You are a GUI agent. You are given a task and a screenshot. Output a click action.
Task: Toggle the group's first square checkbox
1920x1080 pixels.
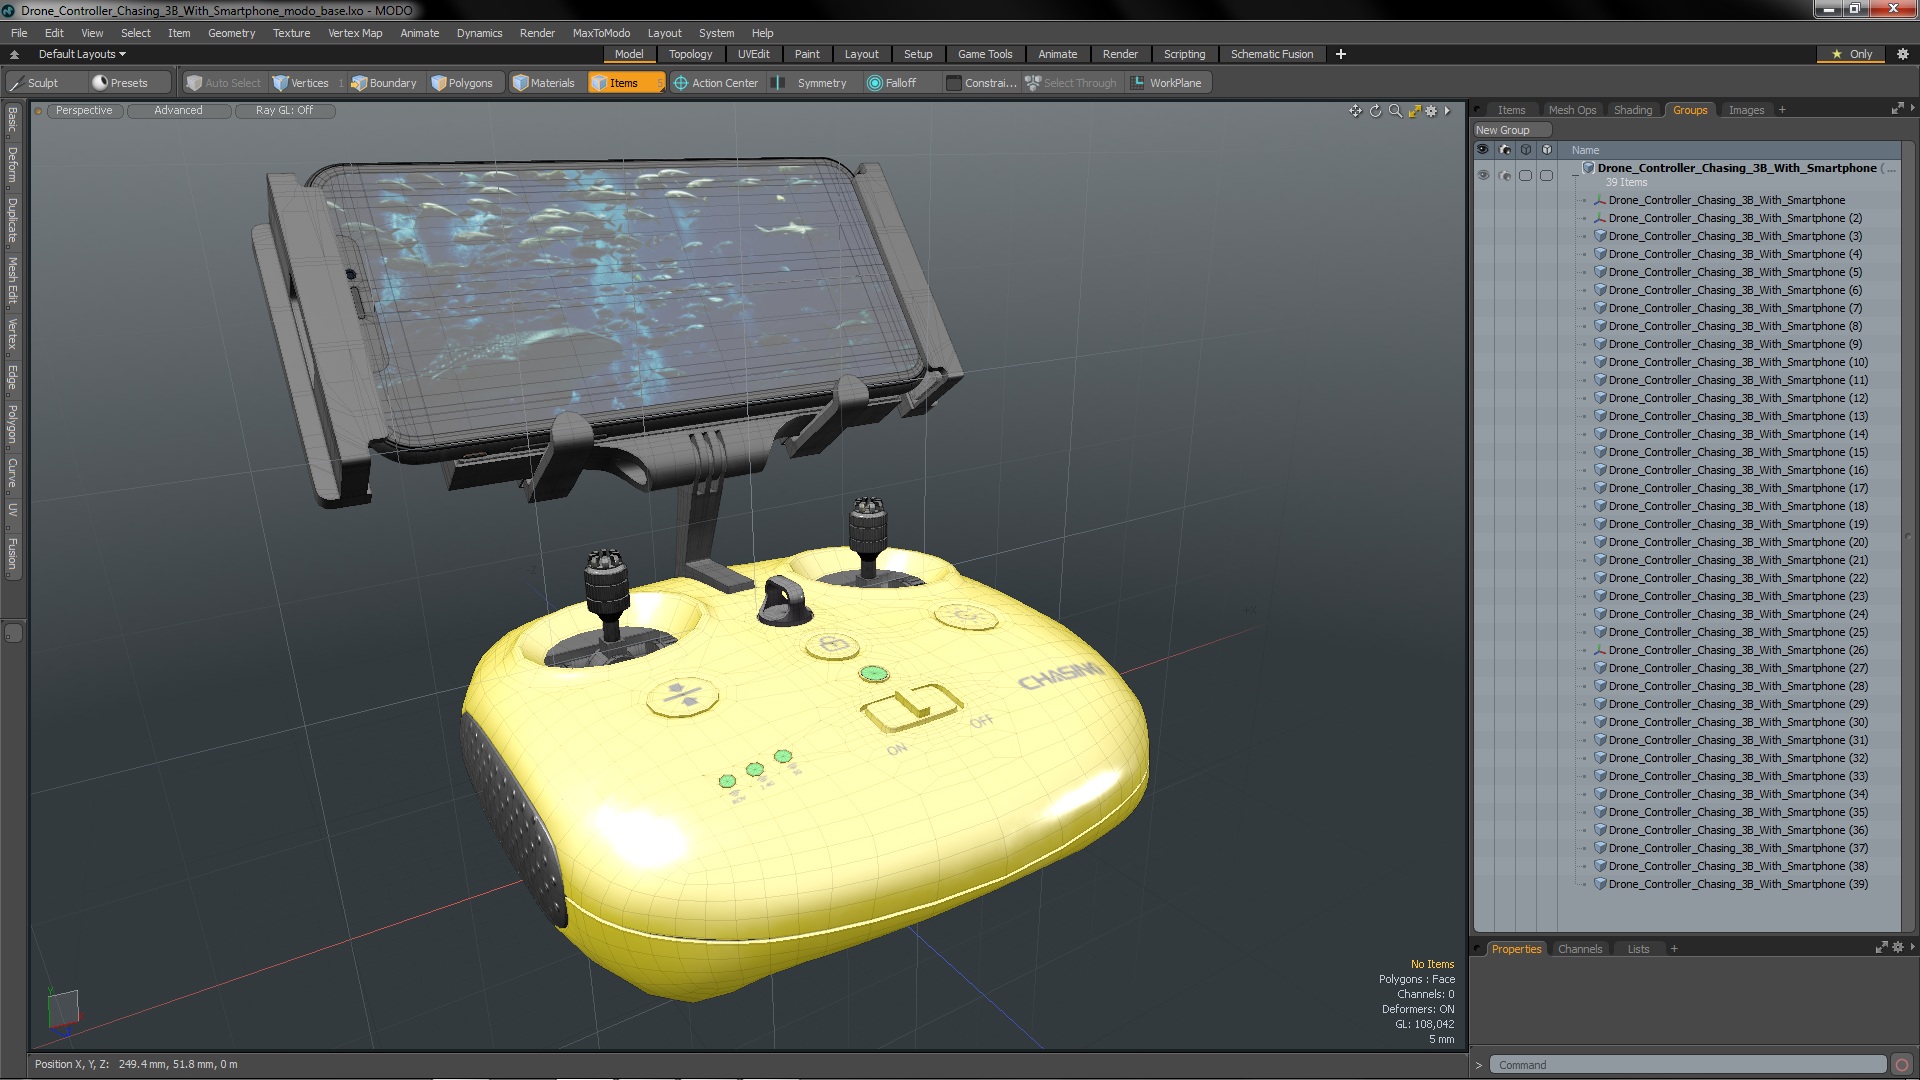[x=1526, y=175]
